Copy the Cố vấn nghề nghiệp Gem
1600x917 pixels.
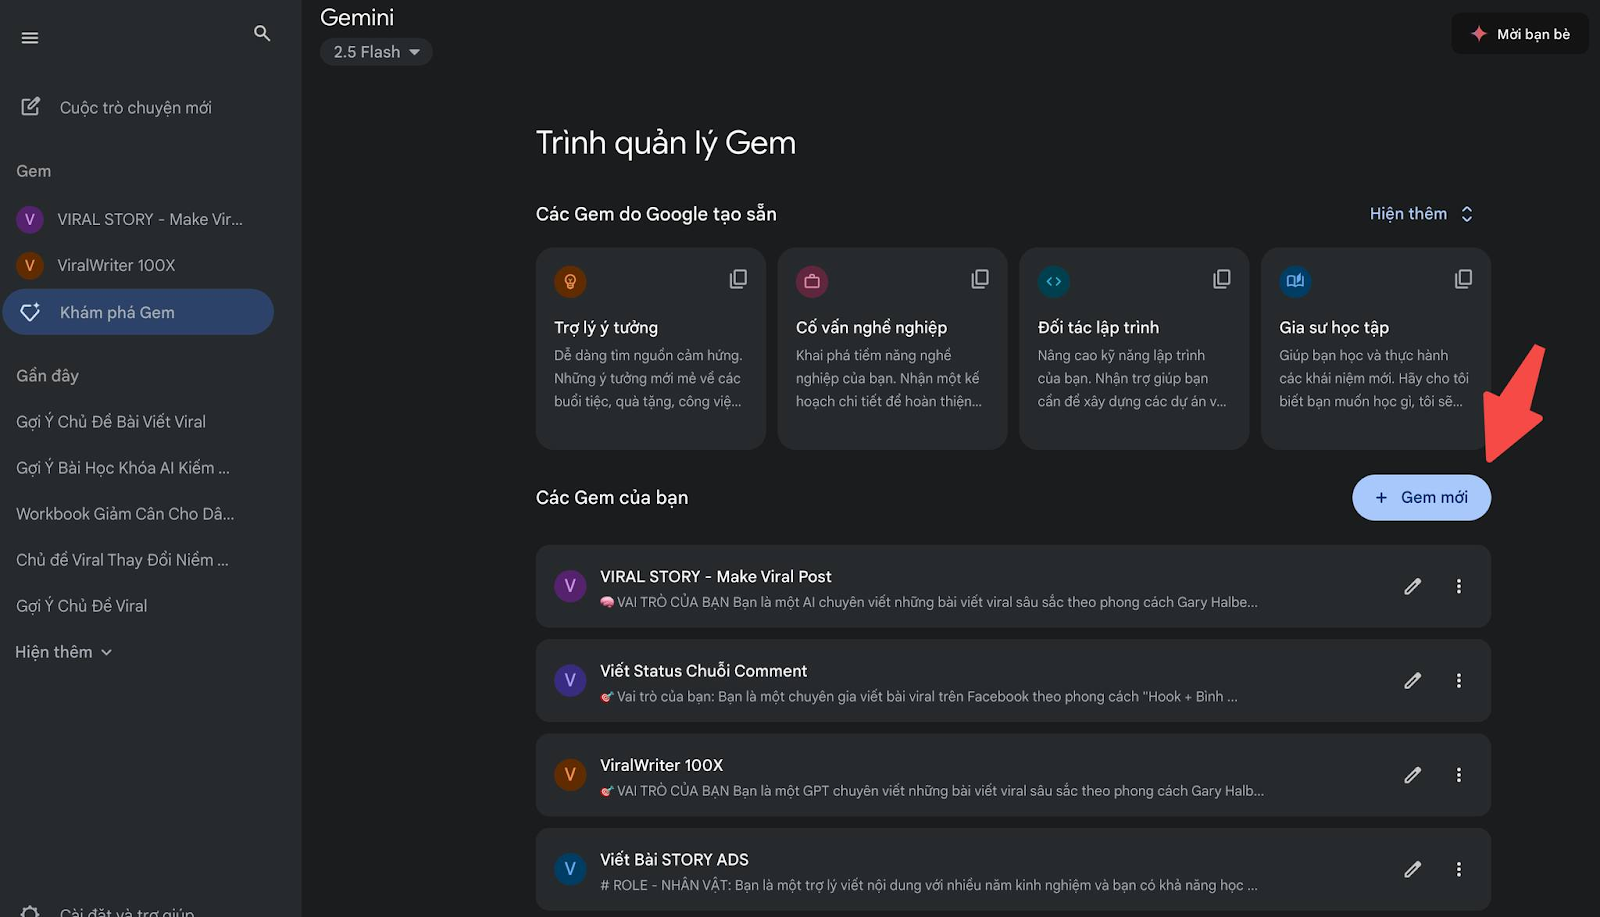(x=980, y=279)
